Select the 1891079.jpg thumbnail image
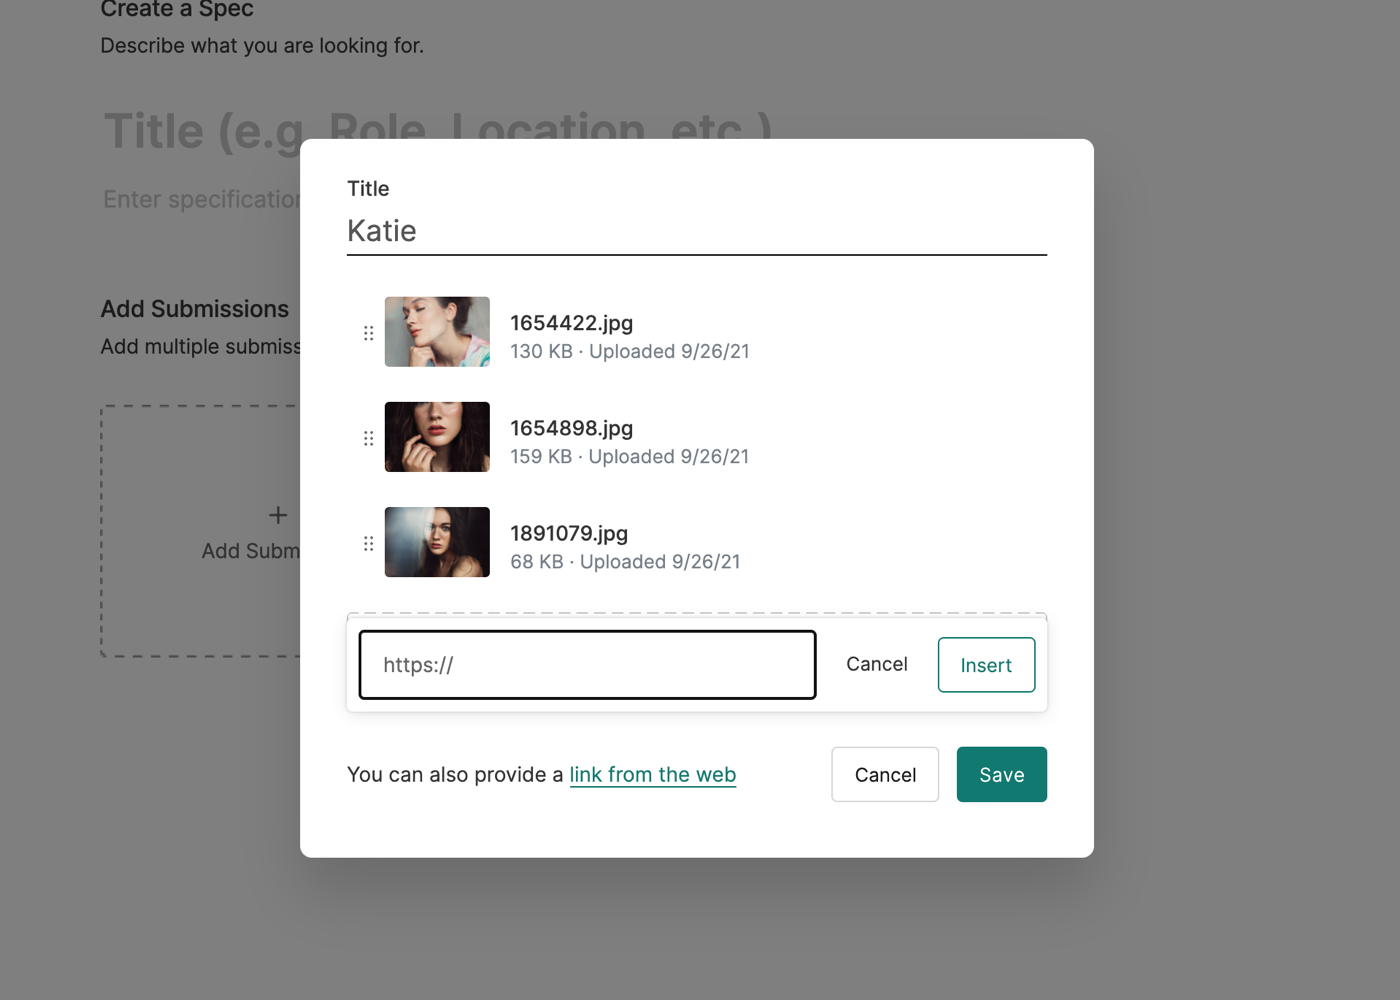The image size is (1400, 1000). pyautogui.click(x=437, y=542)
